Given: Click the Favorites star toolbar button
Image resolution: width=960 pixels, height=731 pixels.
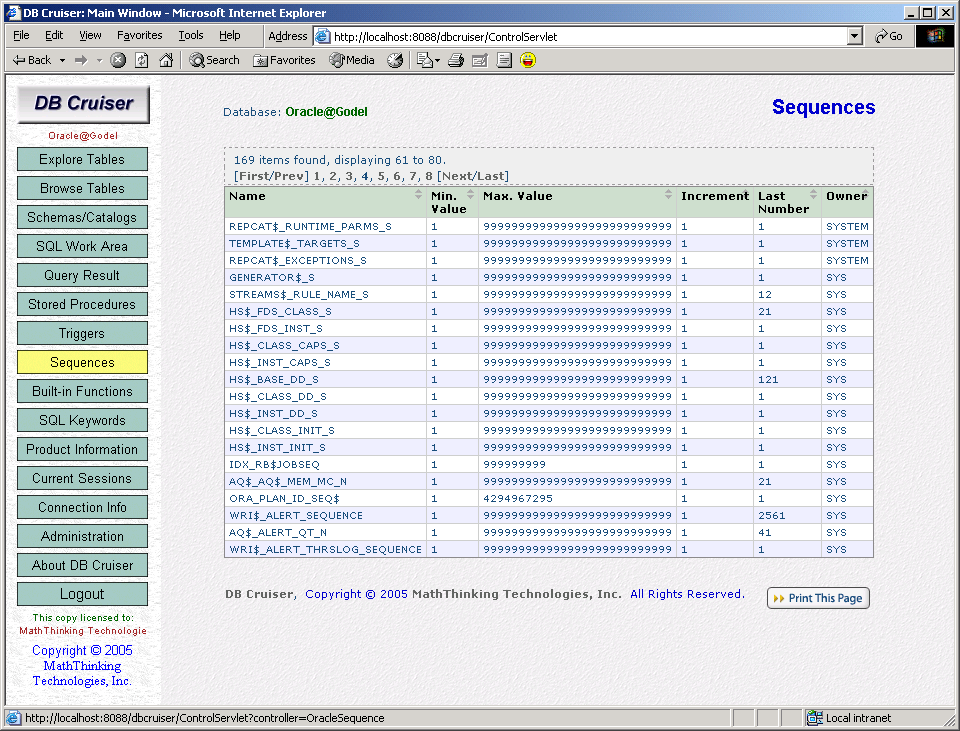Looking at the screenshot, I should (x=284, y=60).
